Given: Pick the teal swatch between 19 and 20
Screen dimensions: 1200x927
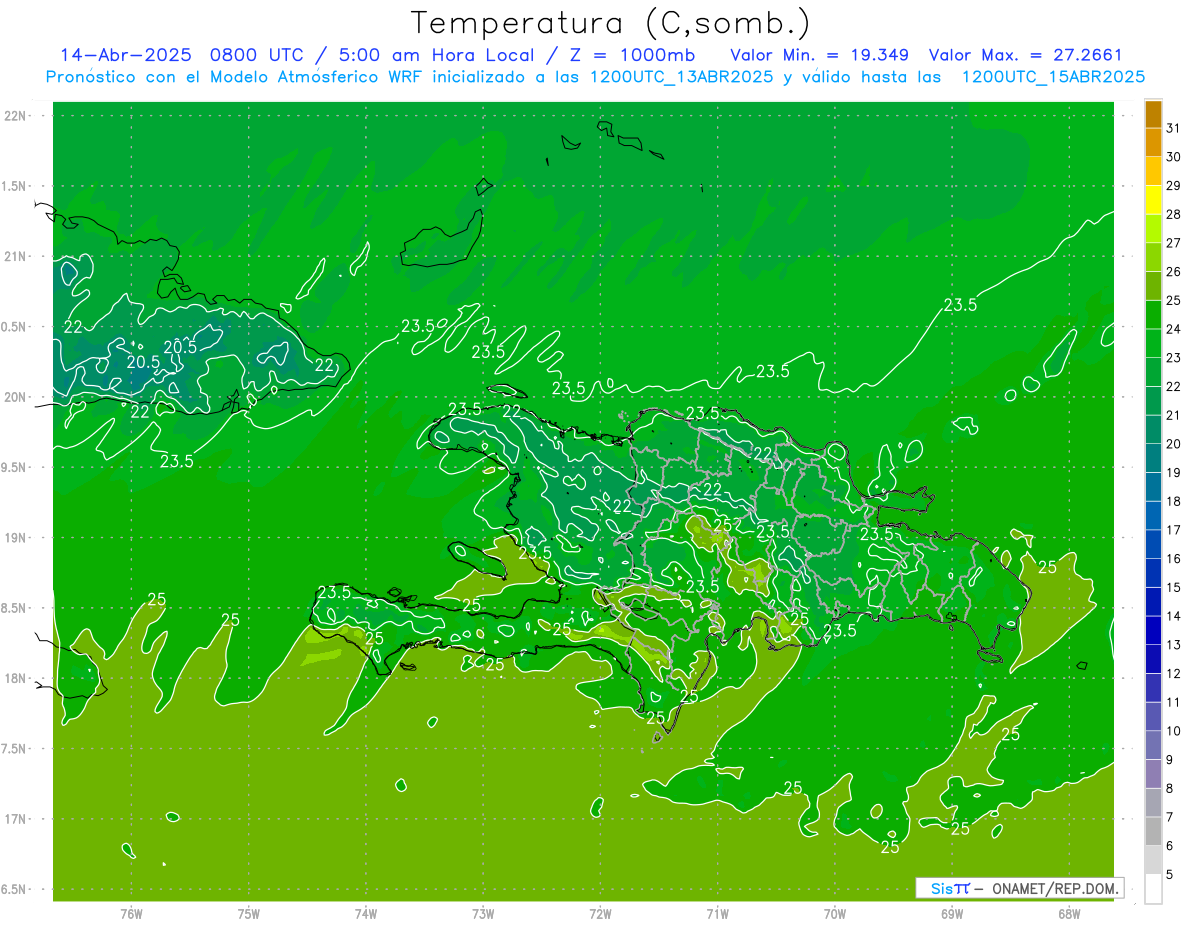Looking at the screenshot, I should click(x=1153, y=458).
